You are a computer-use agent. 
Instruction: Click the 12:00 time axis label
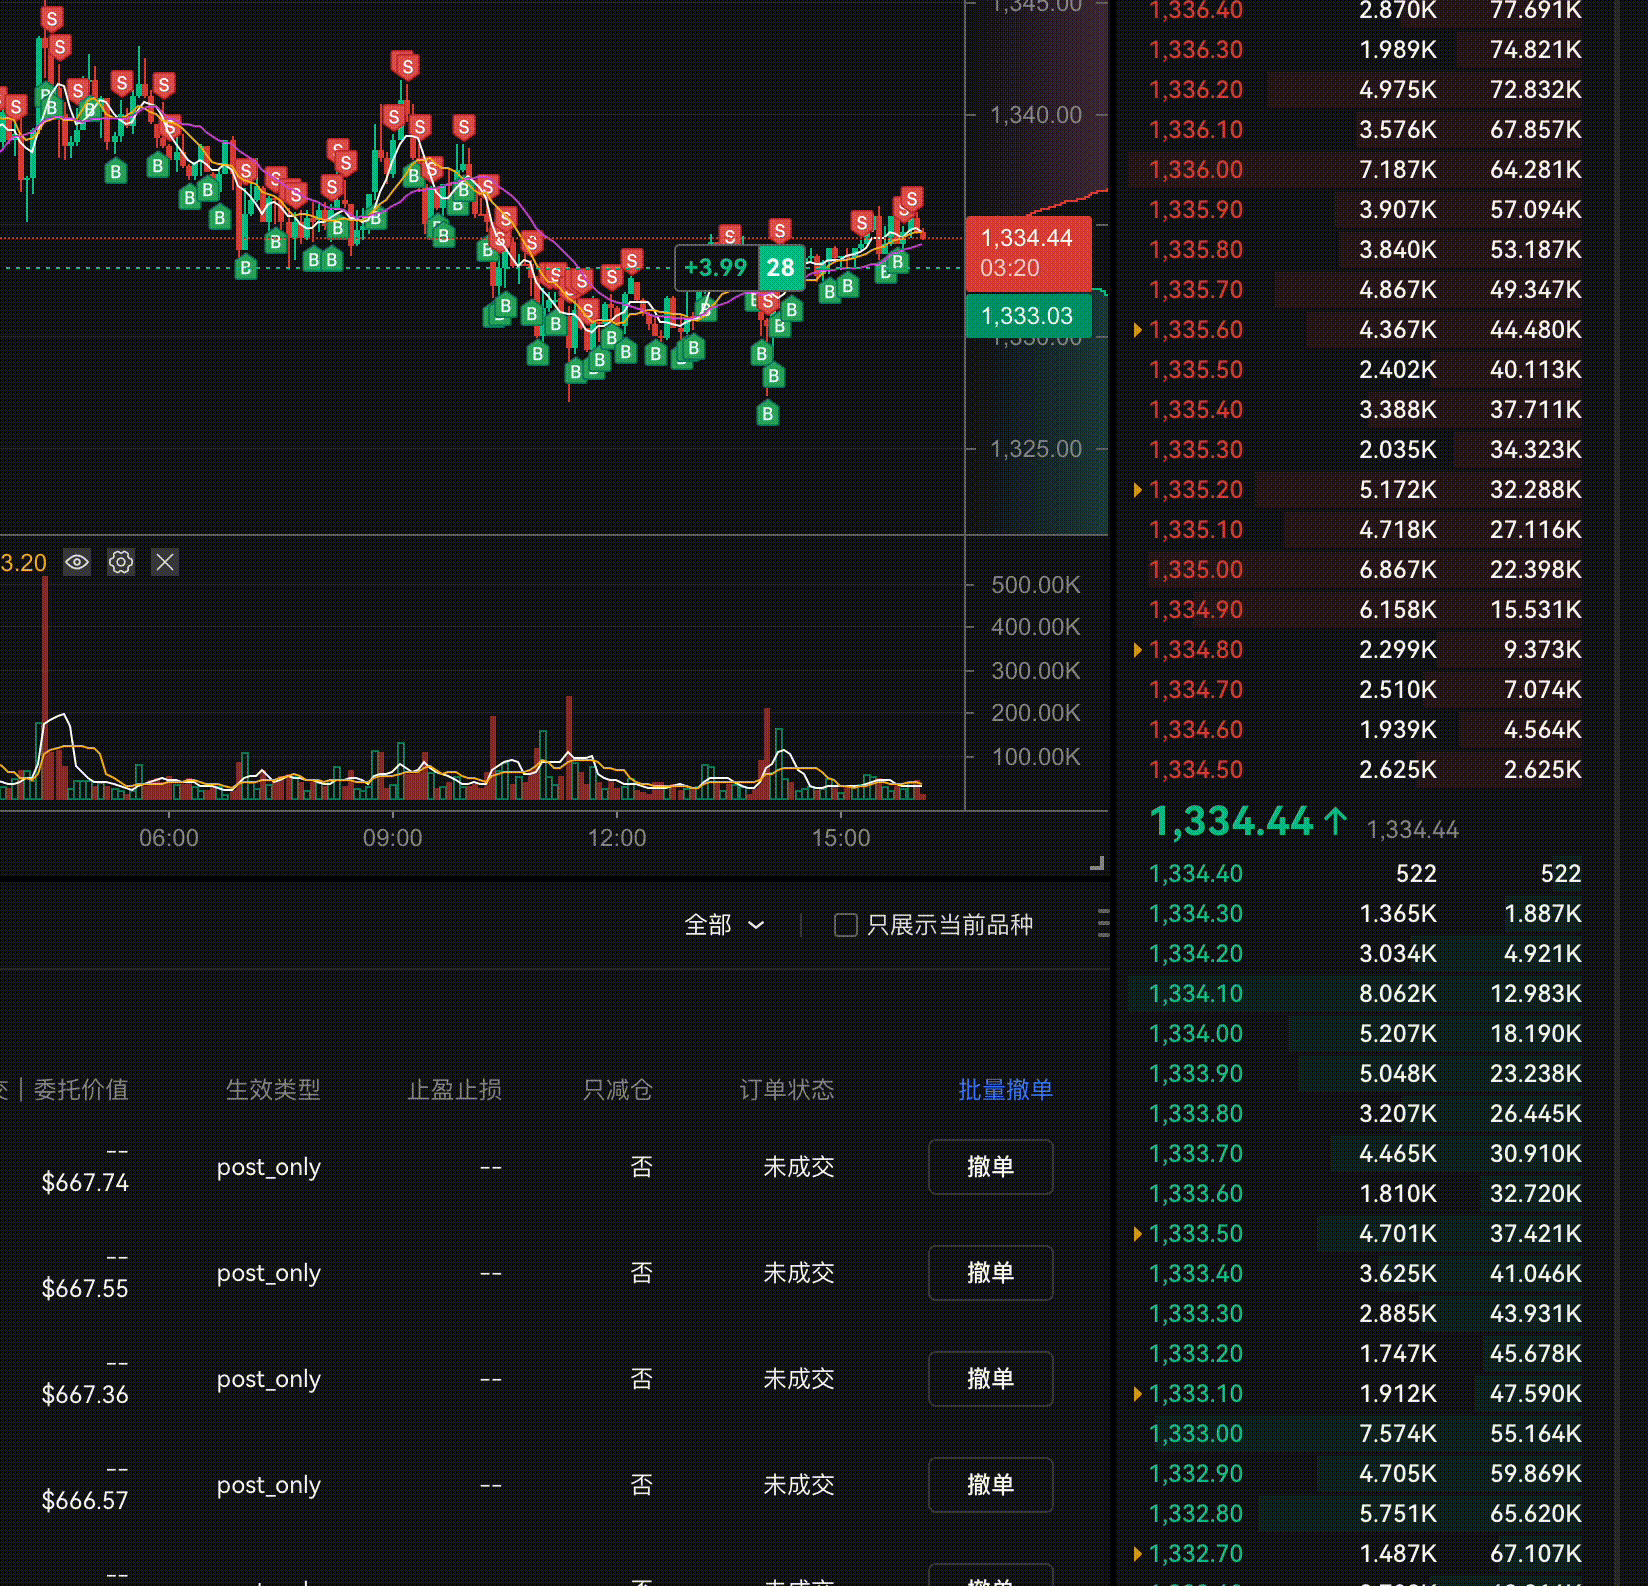pos(617,838)
